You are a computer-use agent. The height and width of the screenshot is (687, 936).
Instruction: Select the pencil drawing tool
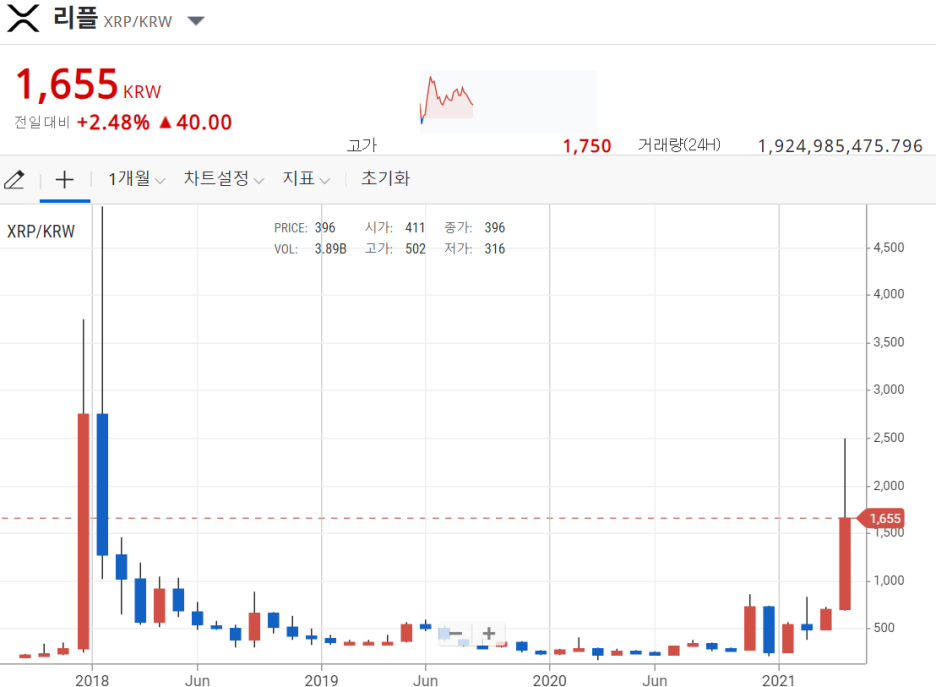[14, 179]
